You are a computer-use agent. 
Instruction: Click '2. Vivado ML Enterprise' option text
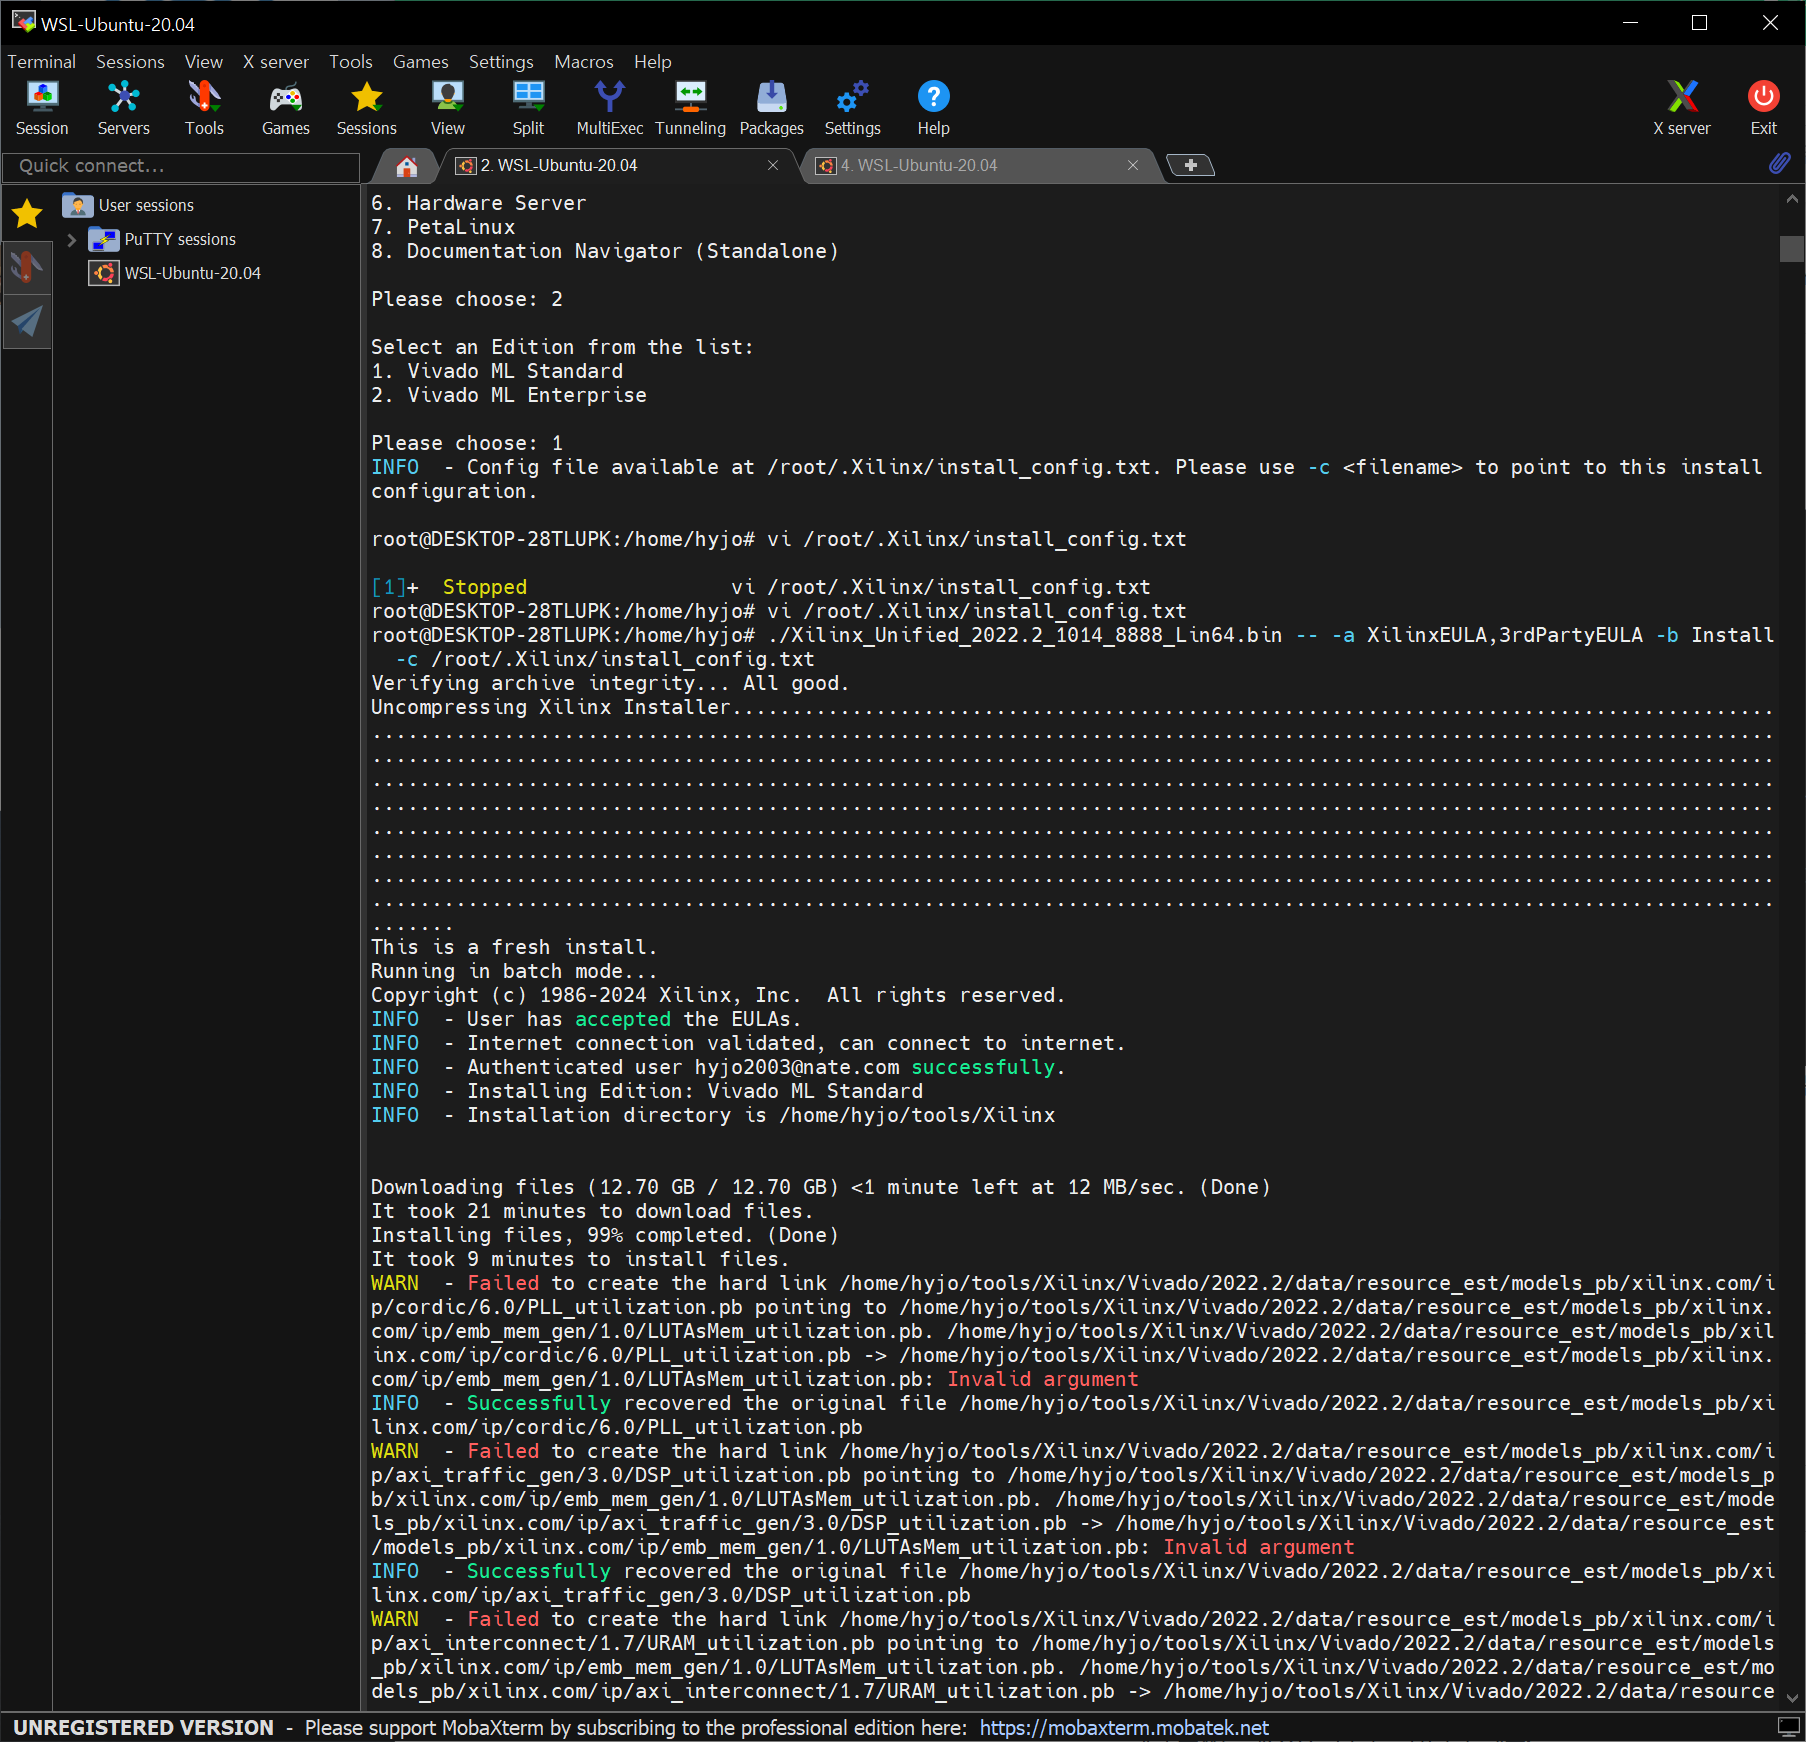[x=509, y=395]
